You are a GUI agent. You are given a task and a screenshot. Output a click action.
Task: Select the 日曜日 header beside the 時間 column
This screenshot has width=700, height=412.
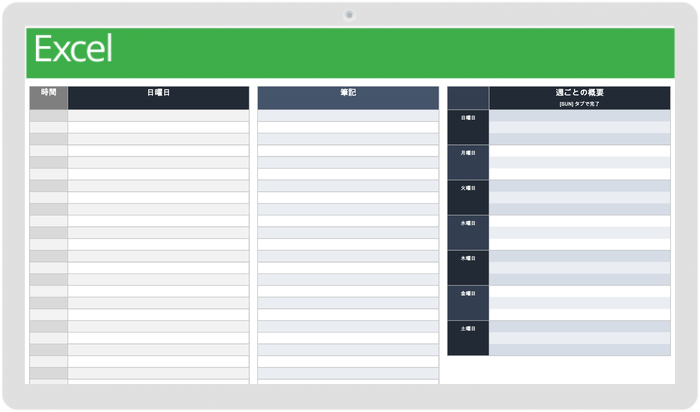coord(158,98)
